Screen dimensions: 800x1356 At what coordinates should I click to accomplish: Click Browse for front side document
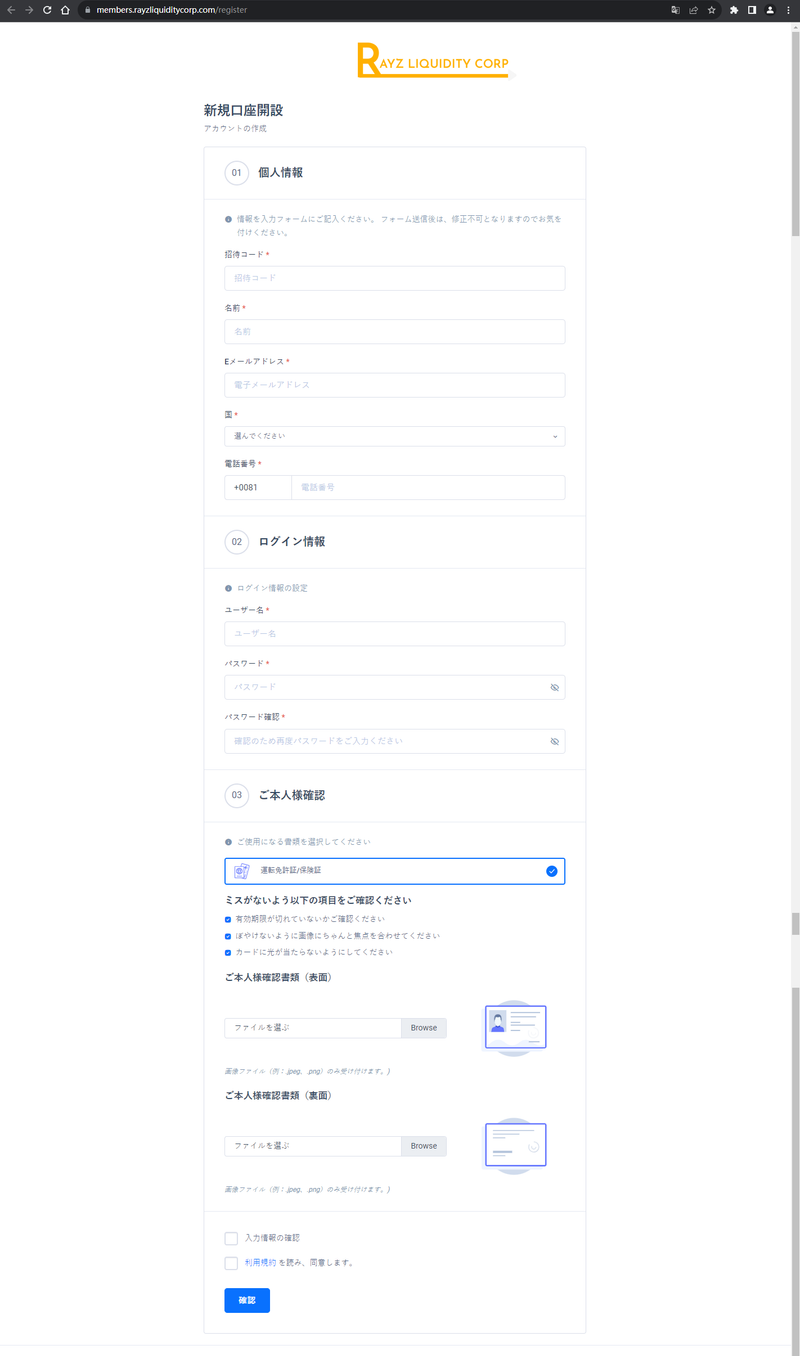pos(424,1028)
